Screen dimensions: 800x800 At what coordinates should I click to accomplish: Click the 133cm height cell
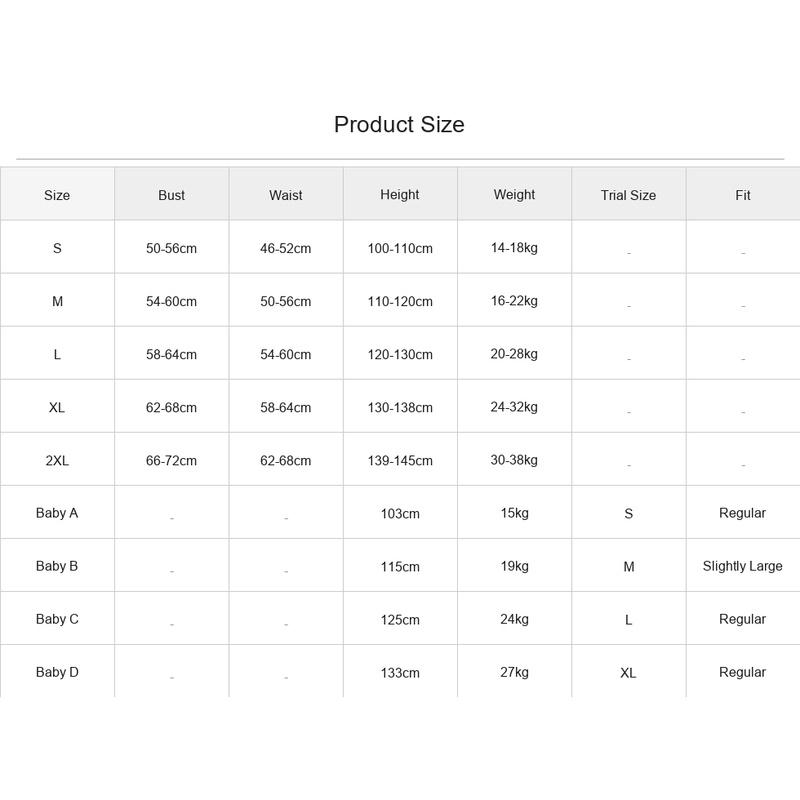click(x=400, y=672)
